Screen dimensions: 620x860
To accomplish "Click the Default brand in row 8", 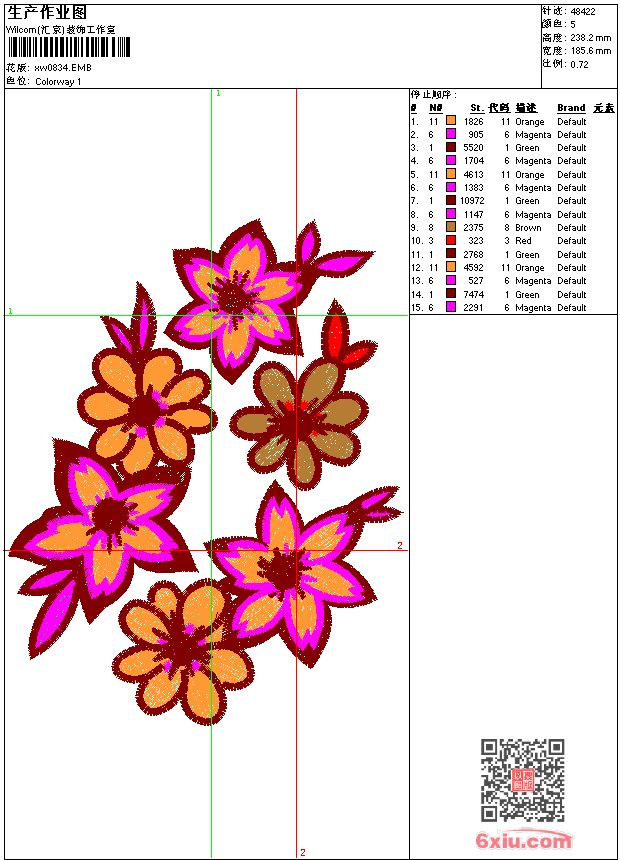I will (572, 215).
